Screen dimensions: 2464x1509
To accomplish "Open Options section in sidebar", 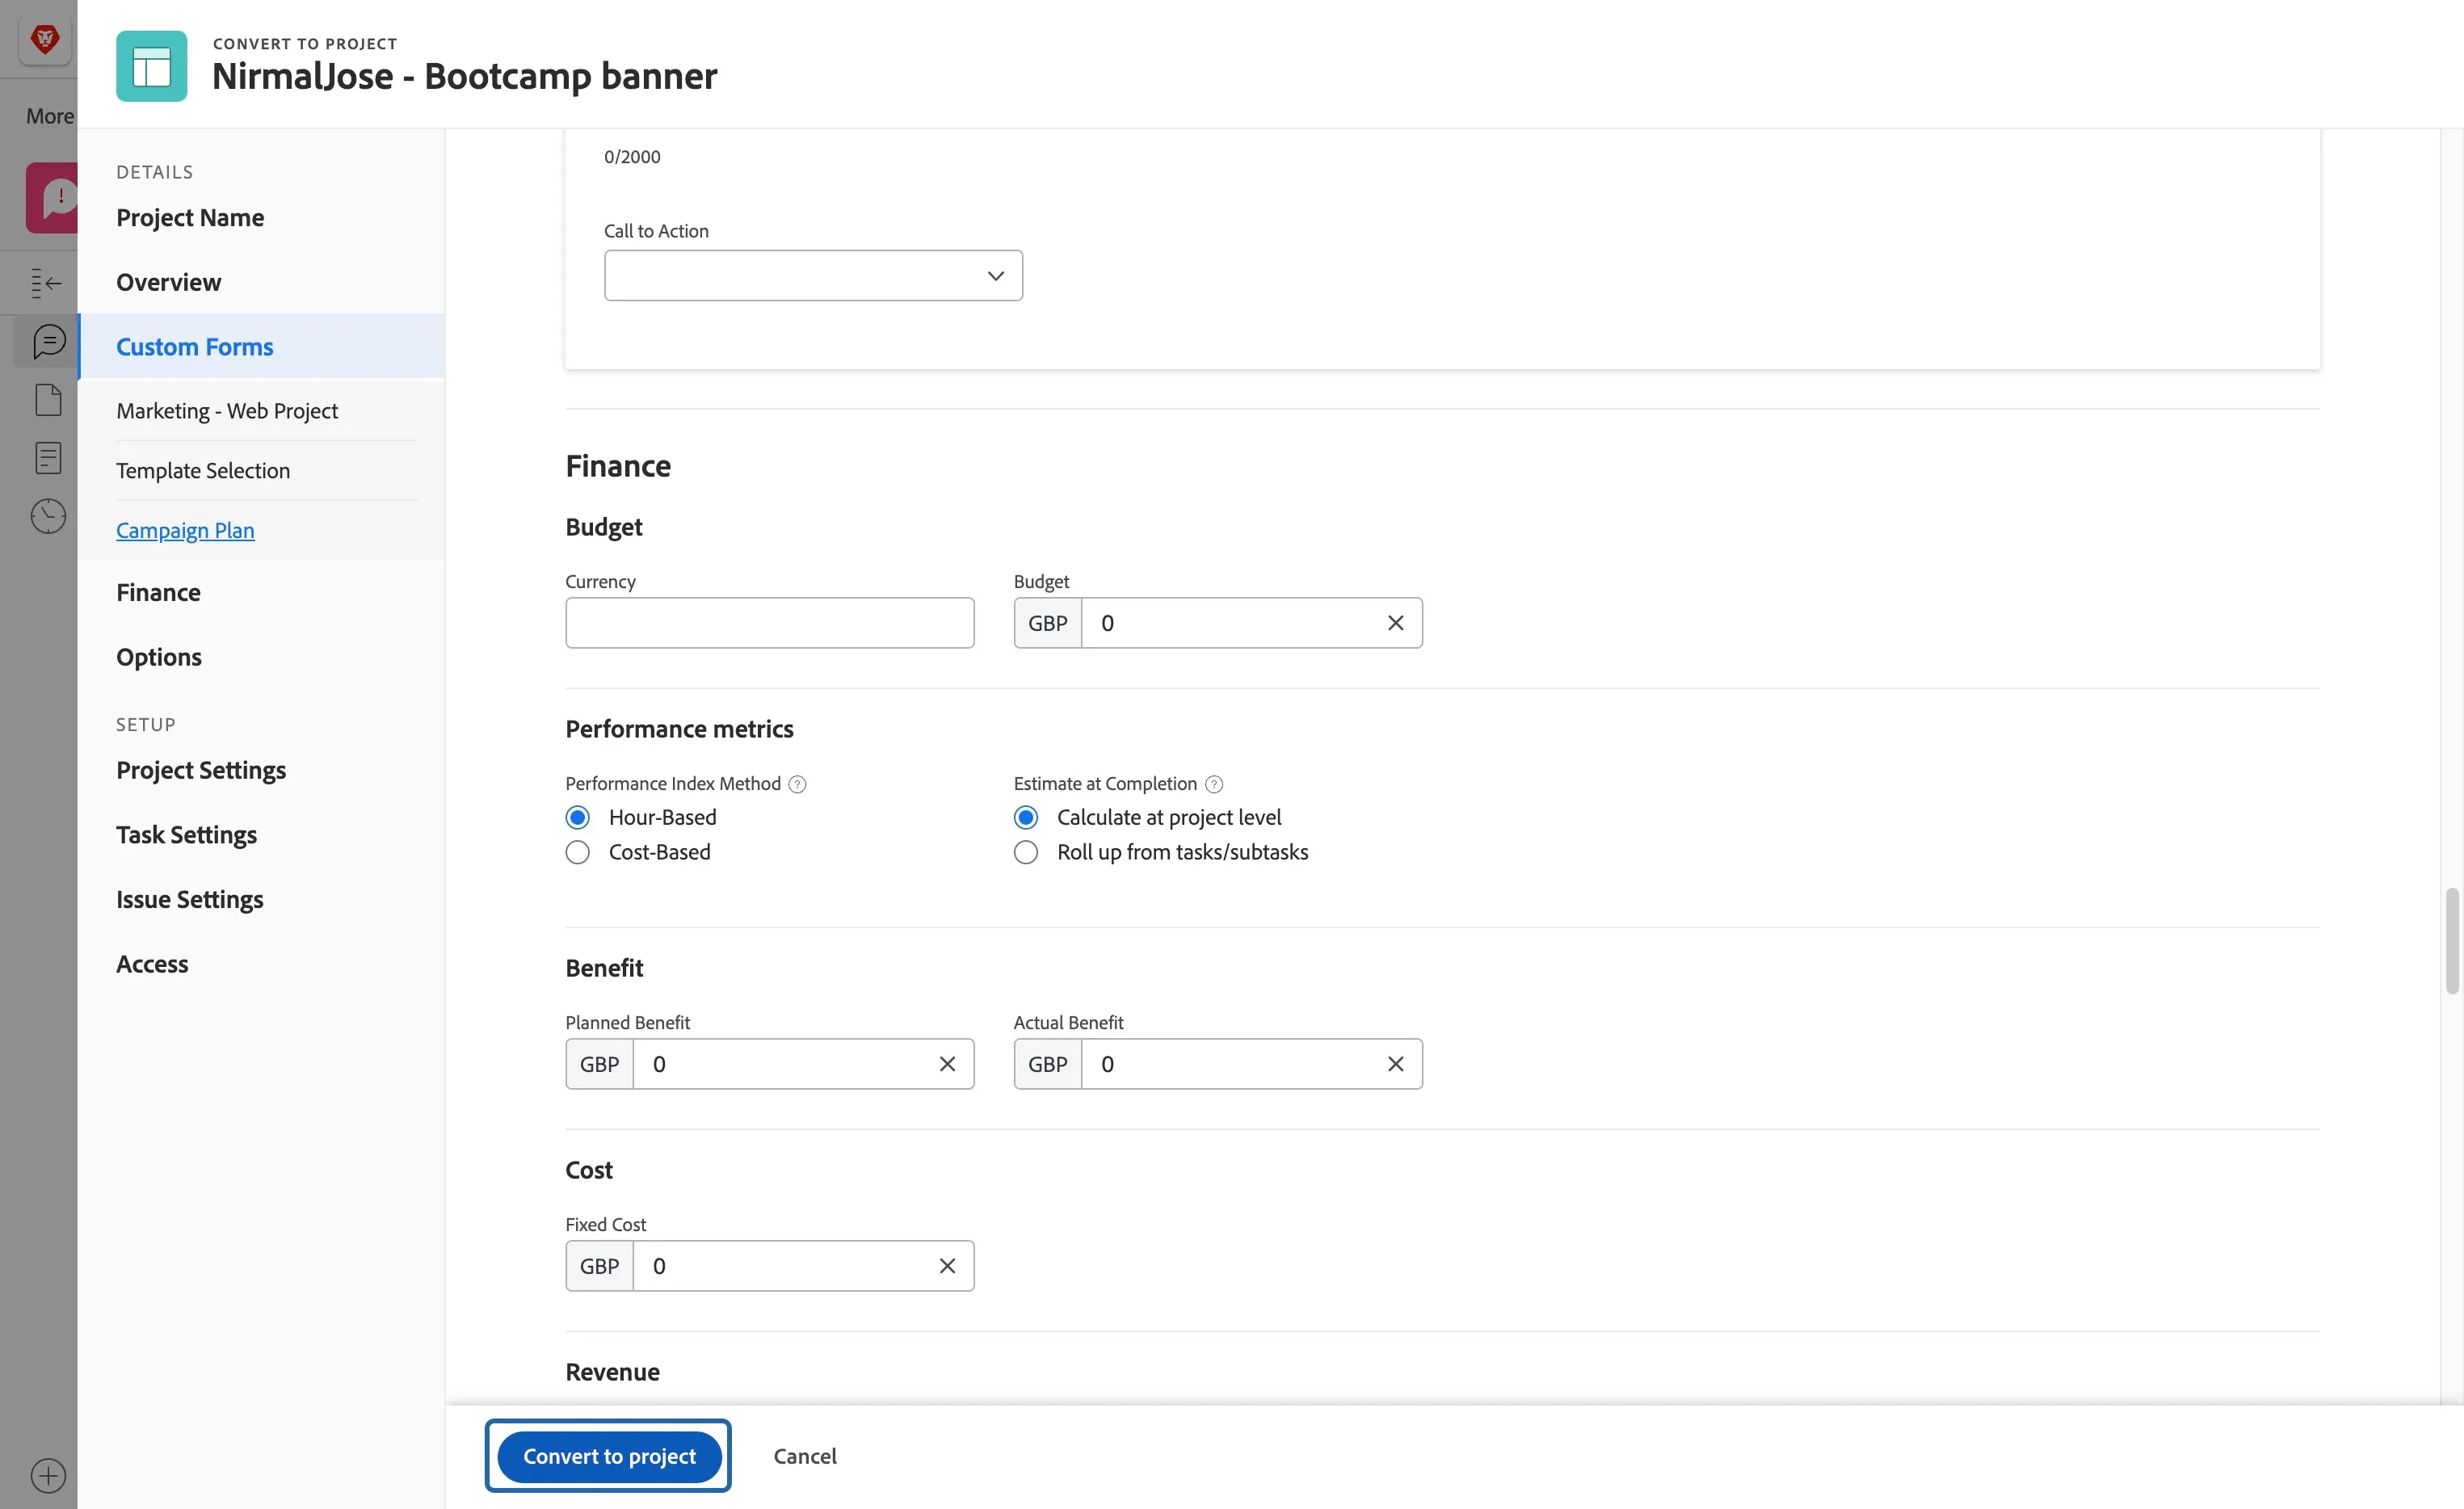I will tap(159, 657).
